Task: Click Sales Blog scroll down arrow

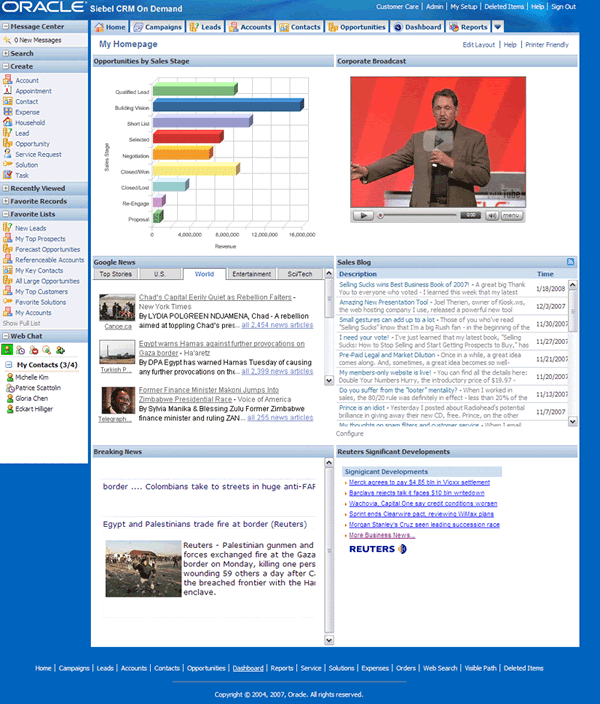Action: click(573, 421)
